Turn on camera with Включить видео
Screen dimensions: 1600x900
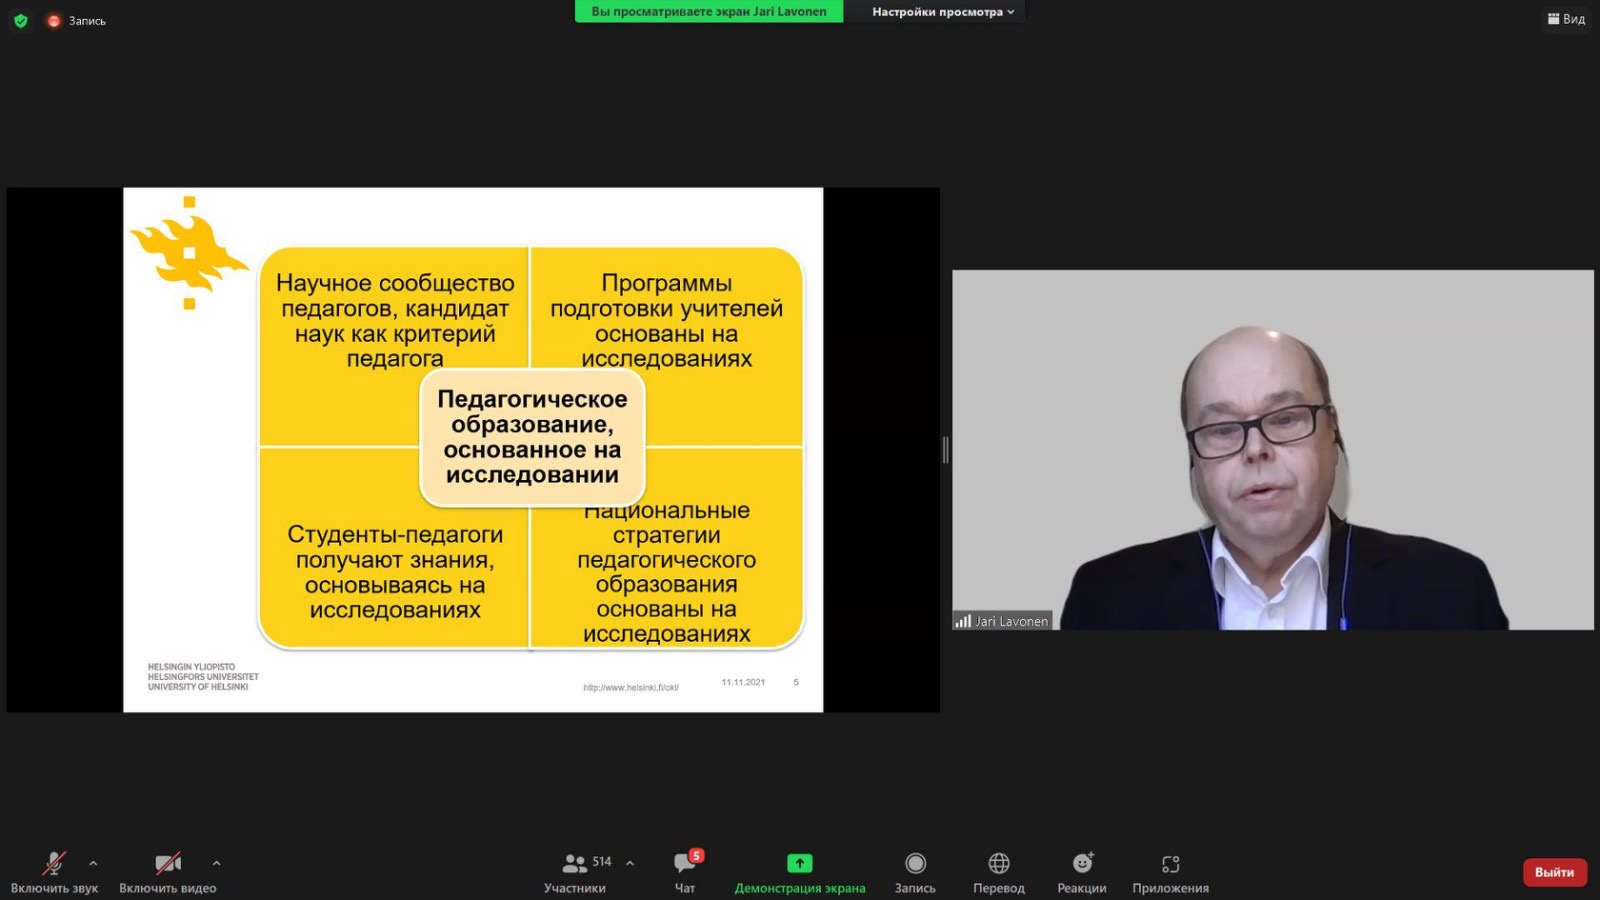167,863
